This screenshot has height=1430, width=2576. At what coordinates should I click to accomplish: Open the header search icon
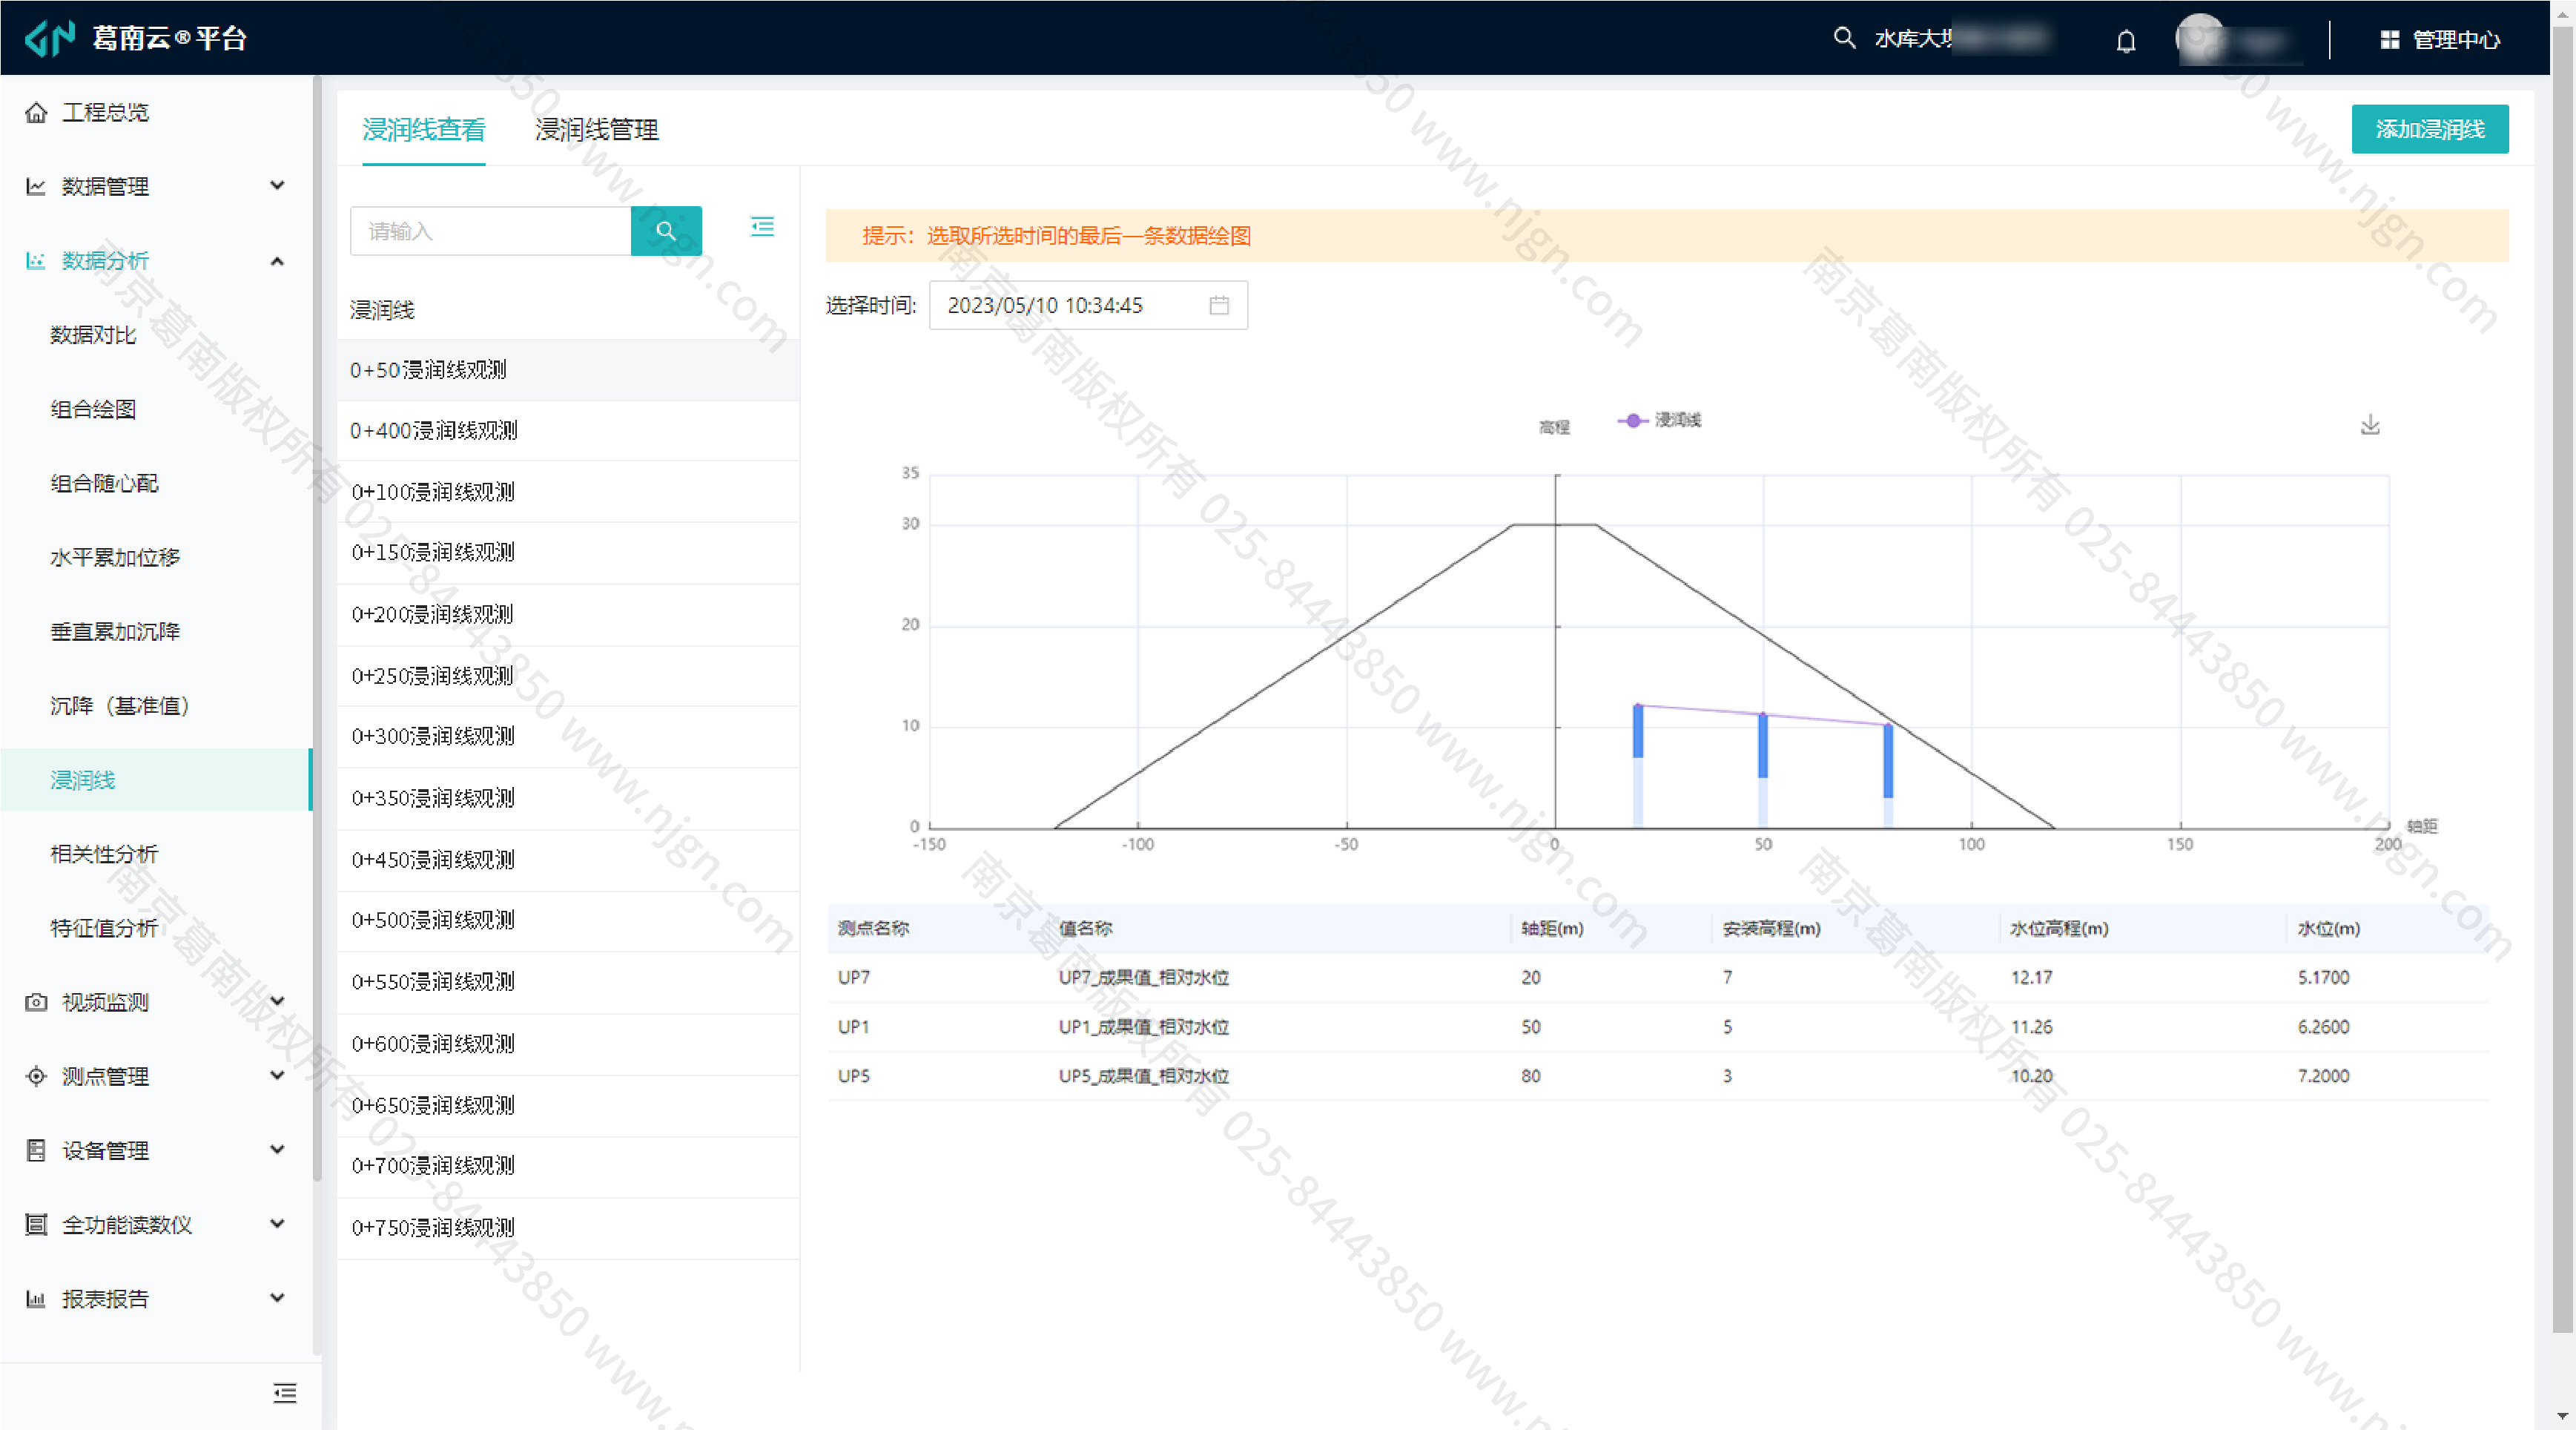coord(1844,38)
